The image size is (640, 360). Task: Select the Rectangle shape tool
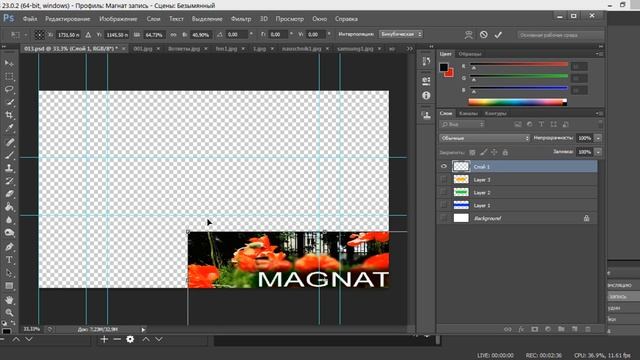click(x=9, y=286)
